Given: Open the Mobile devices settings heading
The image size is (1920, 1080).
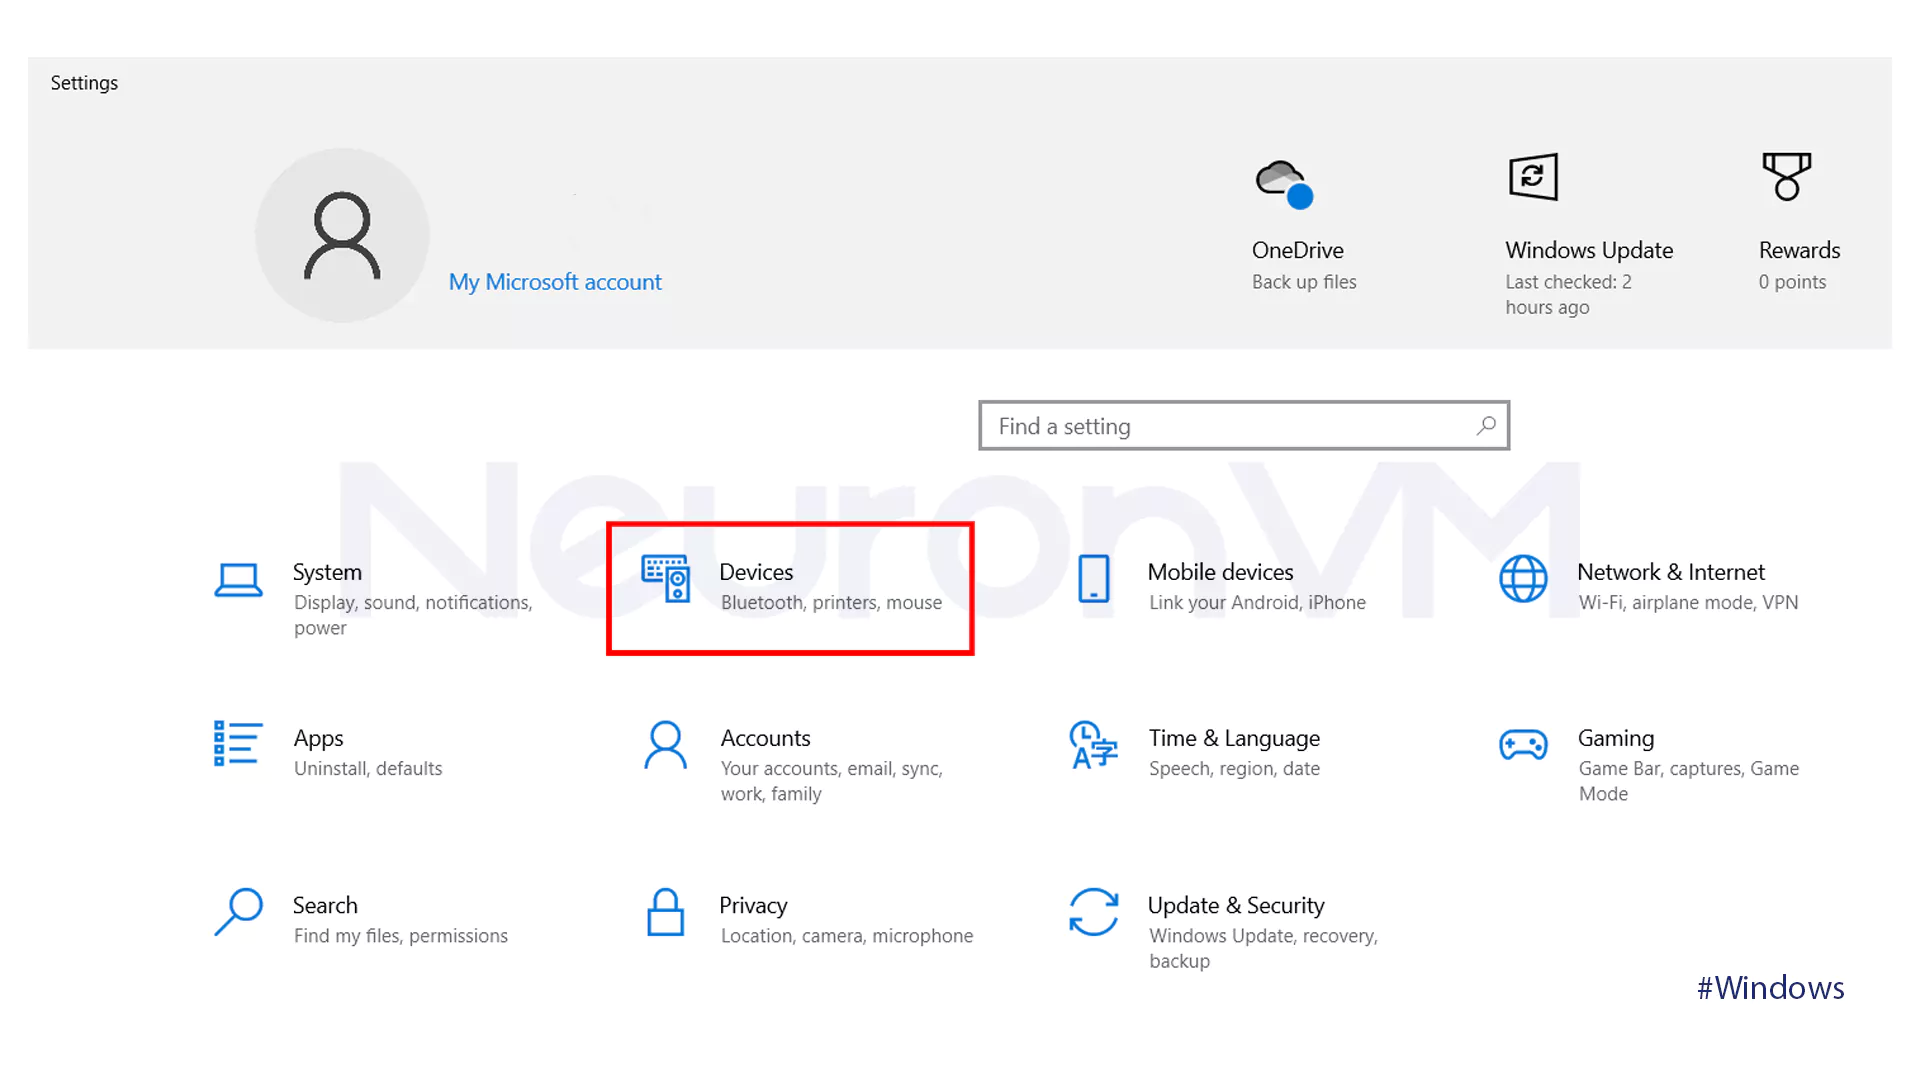Looking at the screenshot, I should pos(1220,572).
